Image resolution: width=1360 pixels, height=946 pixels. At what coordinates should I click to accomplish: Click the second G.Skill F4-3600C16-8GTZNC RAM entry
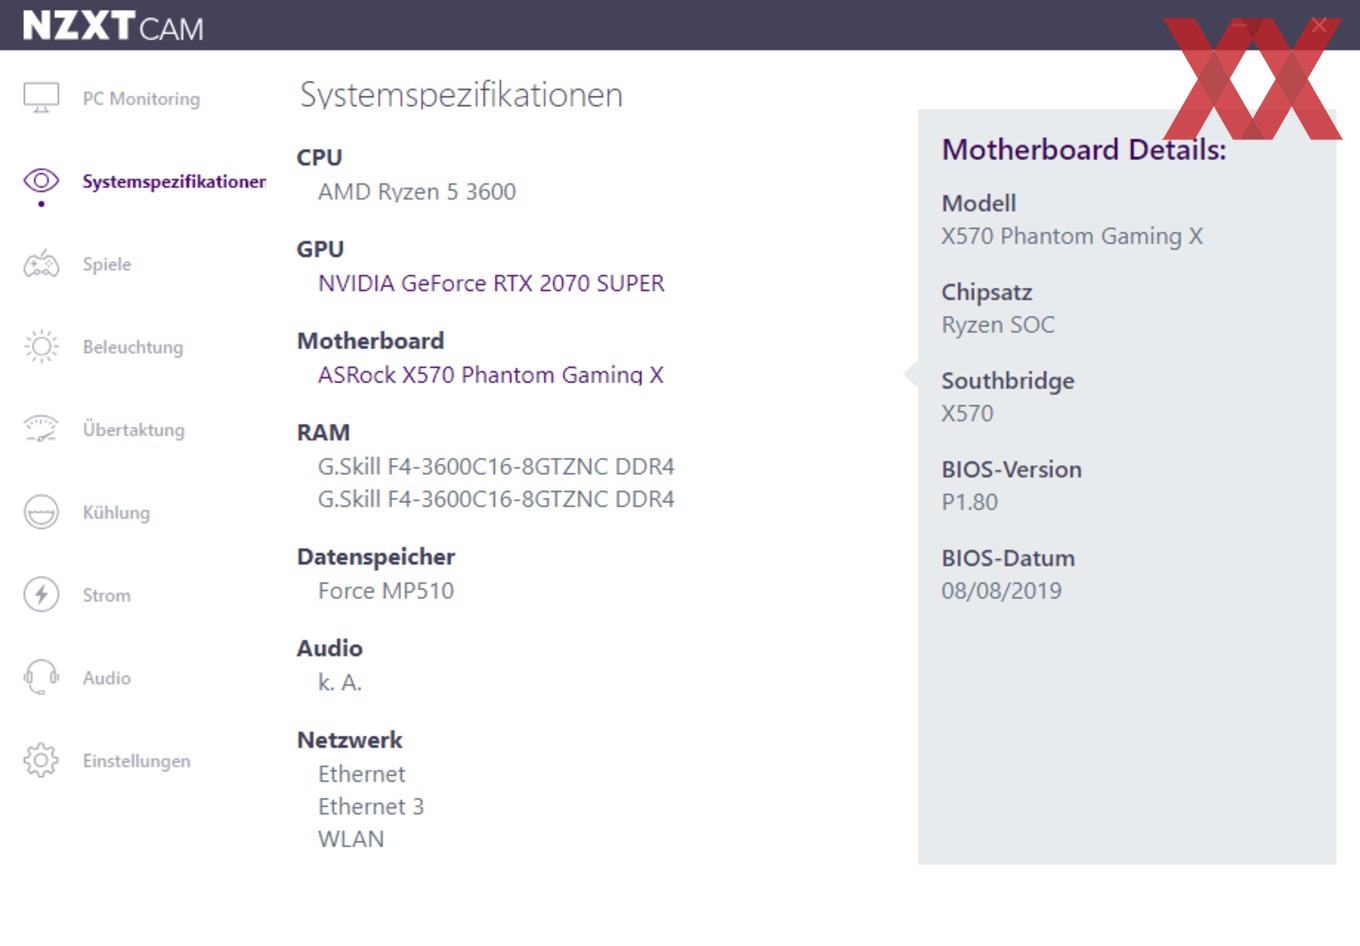(496, 499)
